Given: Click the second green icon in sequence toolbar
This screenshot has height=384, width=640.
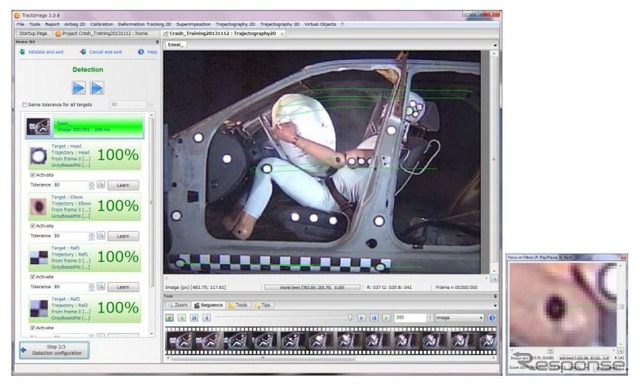Looking at the screenshot, I should [x=182, y=317].
